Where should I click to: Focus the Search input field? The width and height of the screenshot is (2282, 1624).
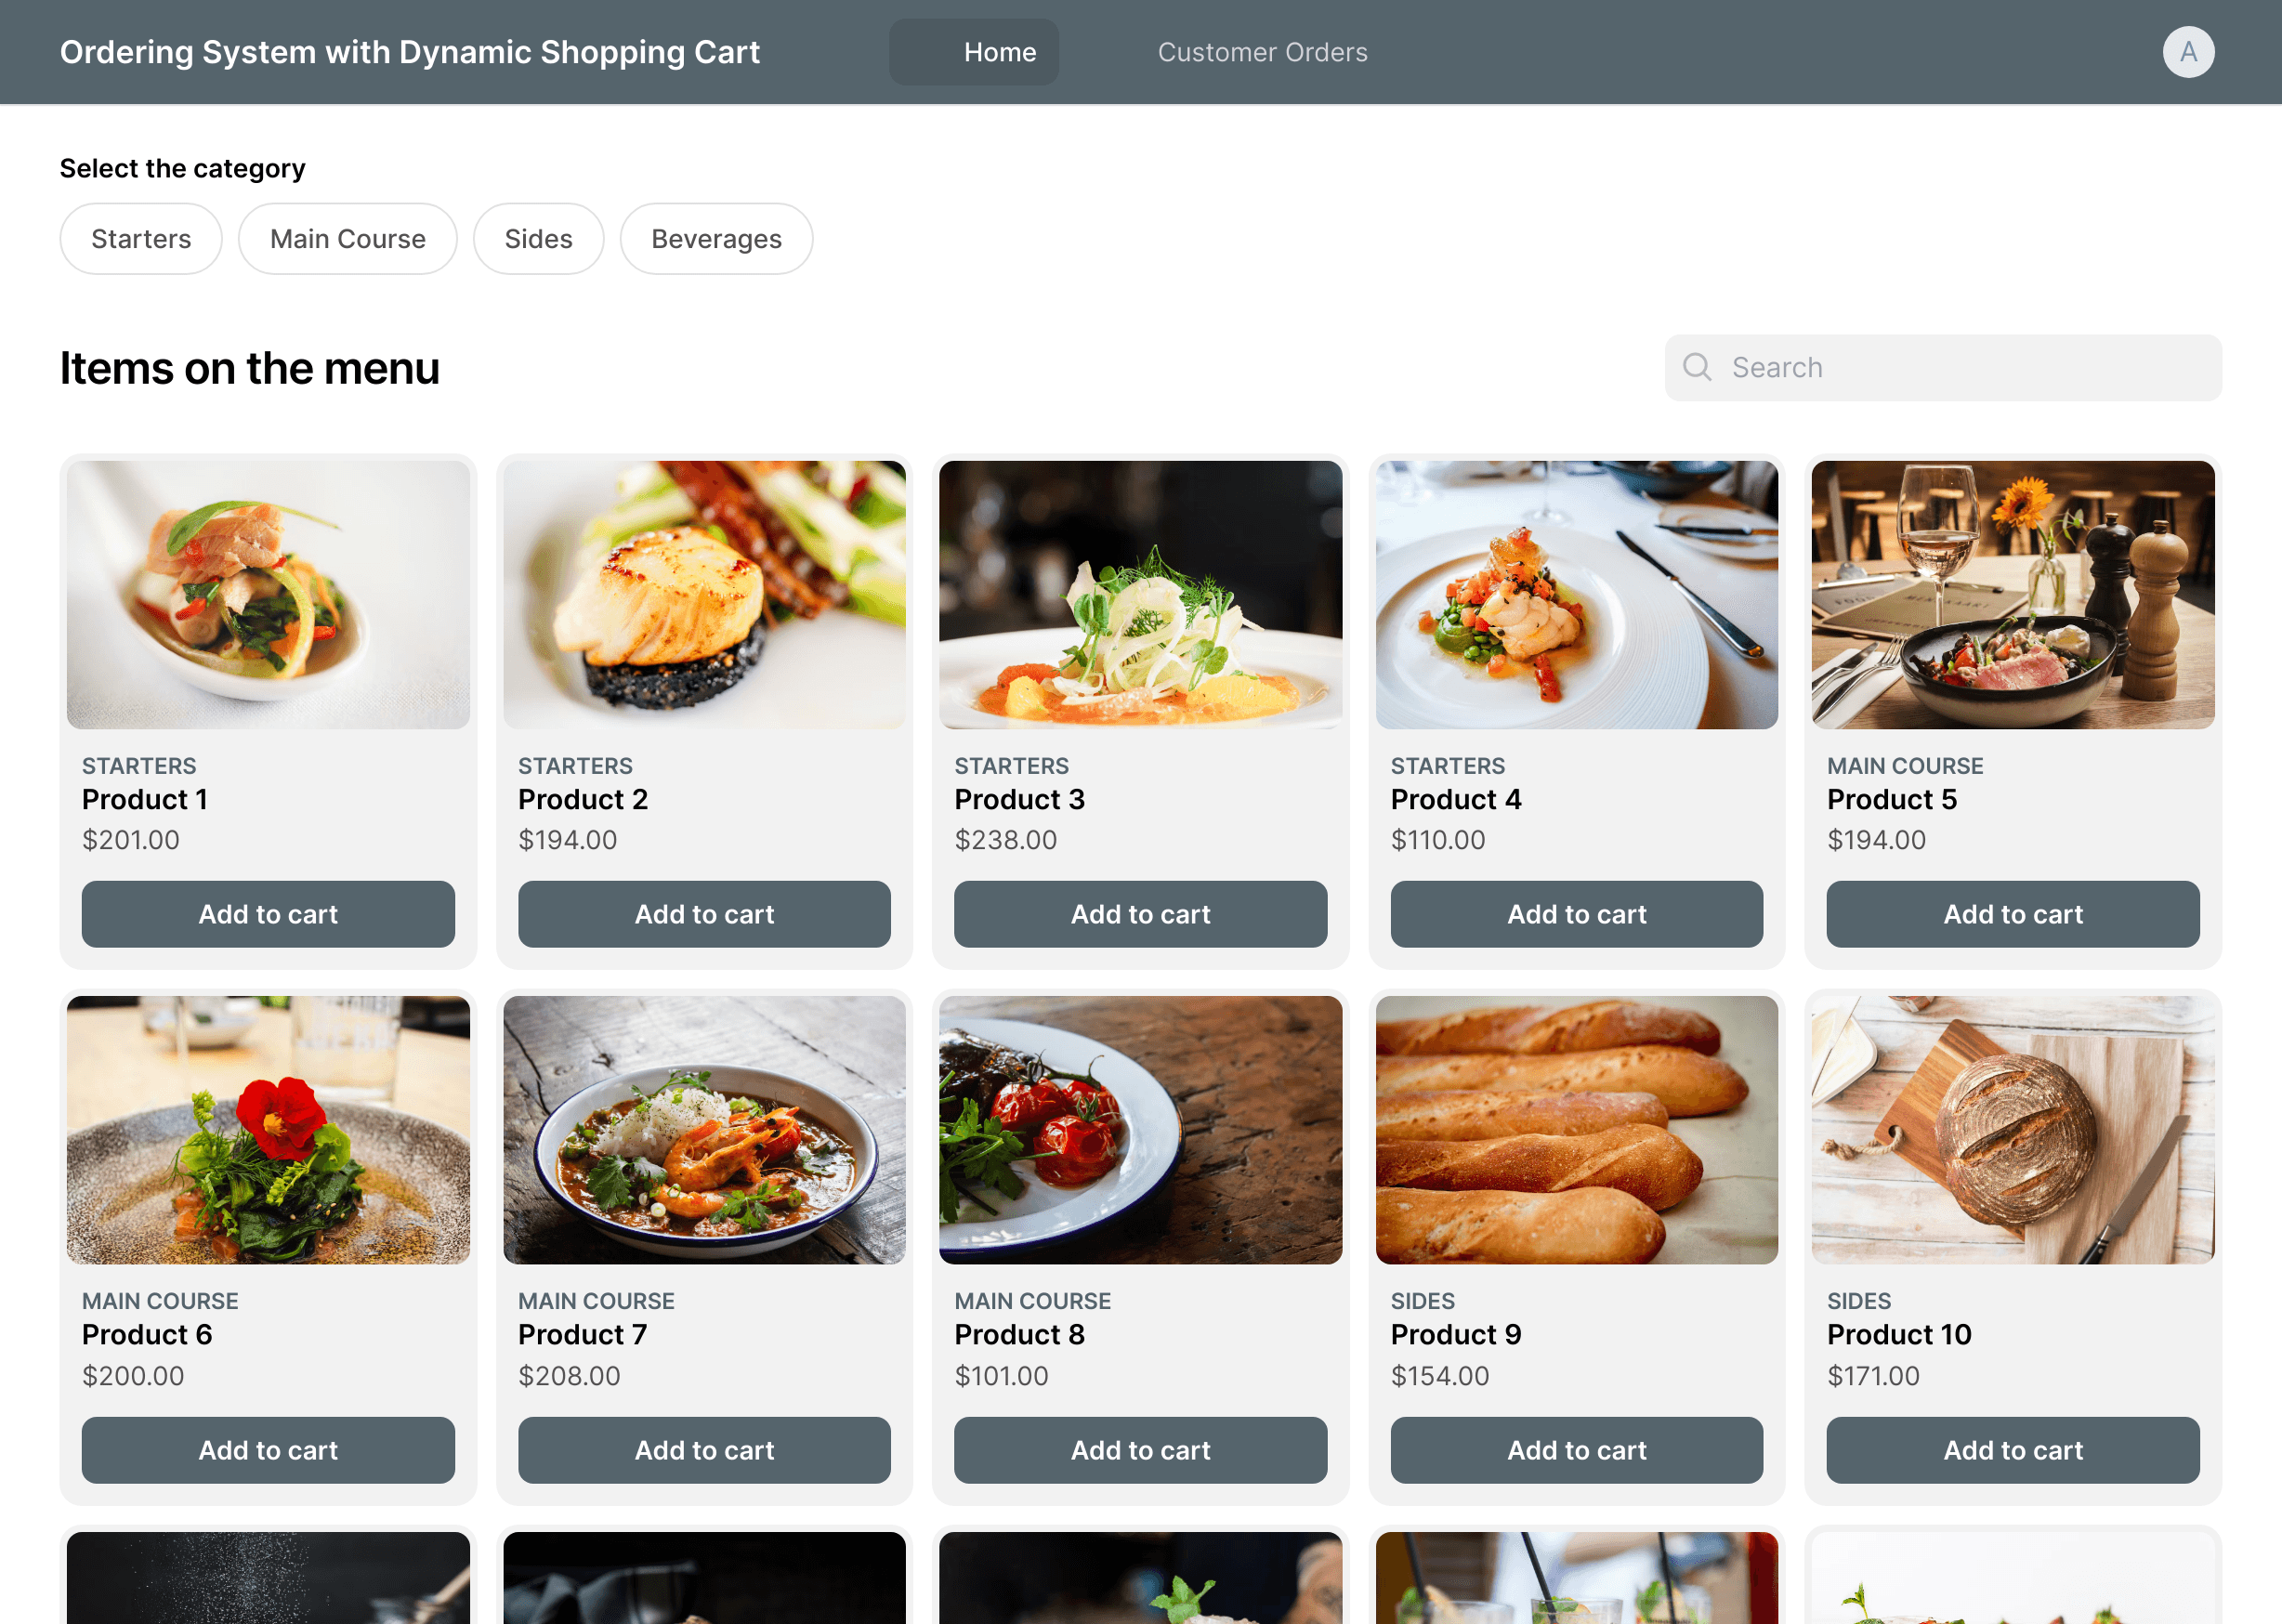pyautogui.click(x=1943, y=367)
